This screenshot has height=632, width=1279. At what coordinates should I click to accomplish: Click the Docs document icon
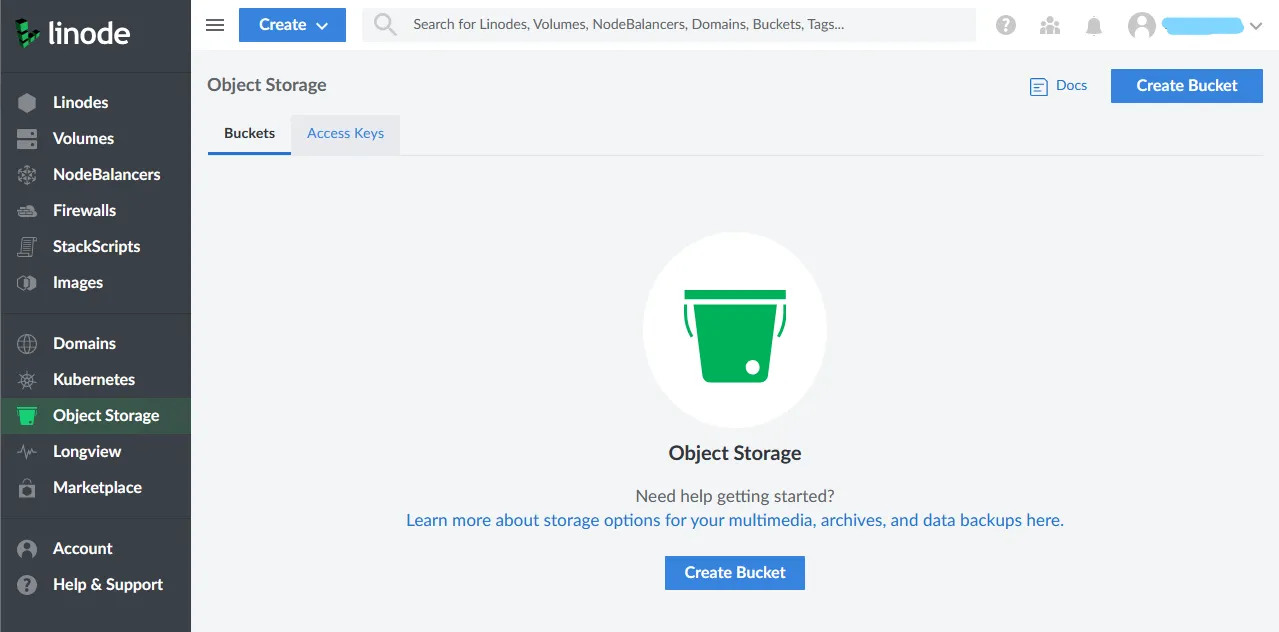1039,87
